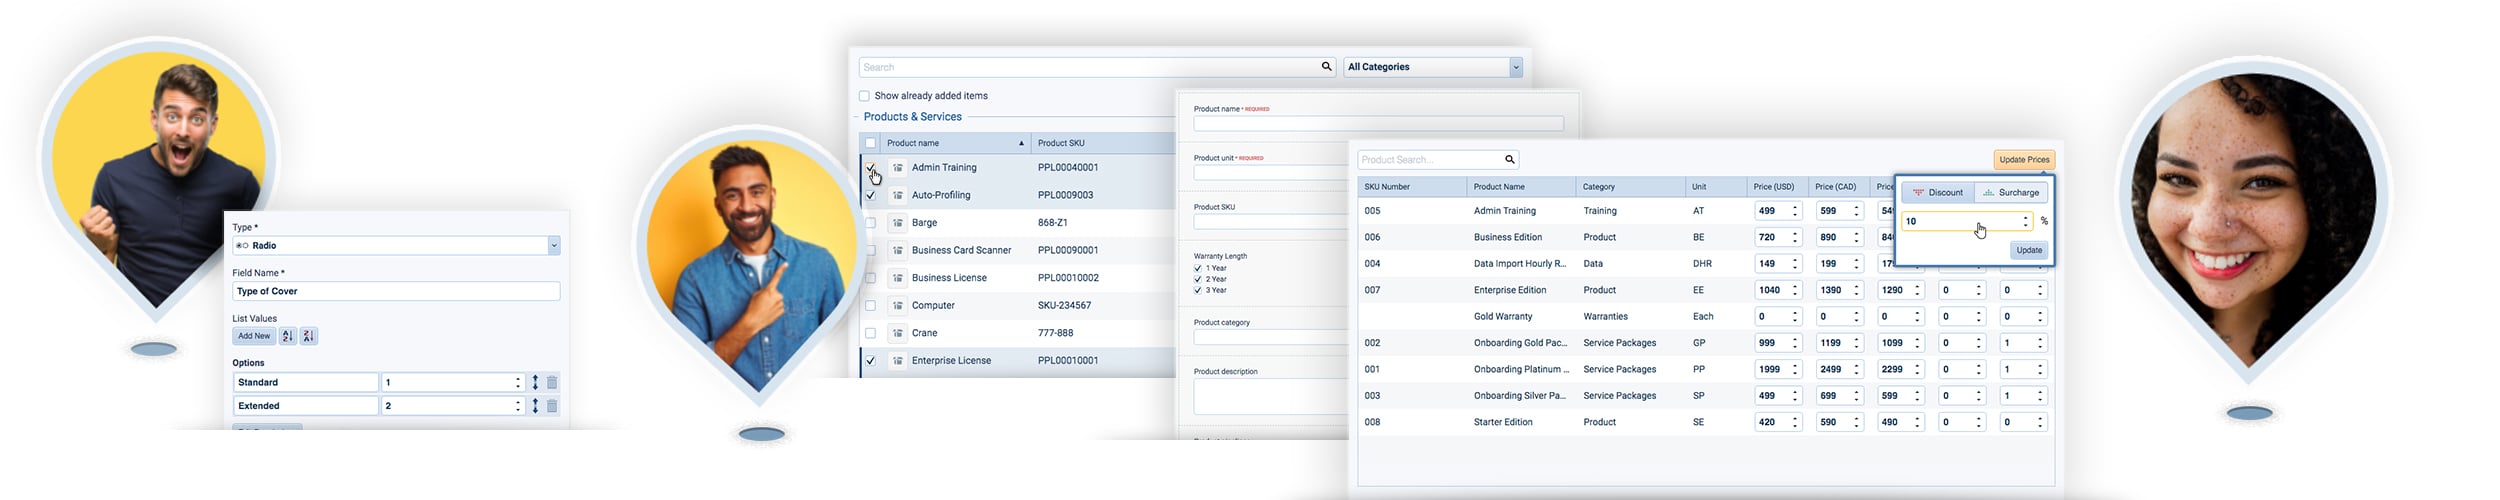Switch to the Discount tab
2500x500 pixels.
click(1938, 192)
